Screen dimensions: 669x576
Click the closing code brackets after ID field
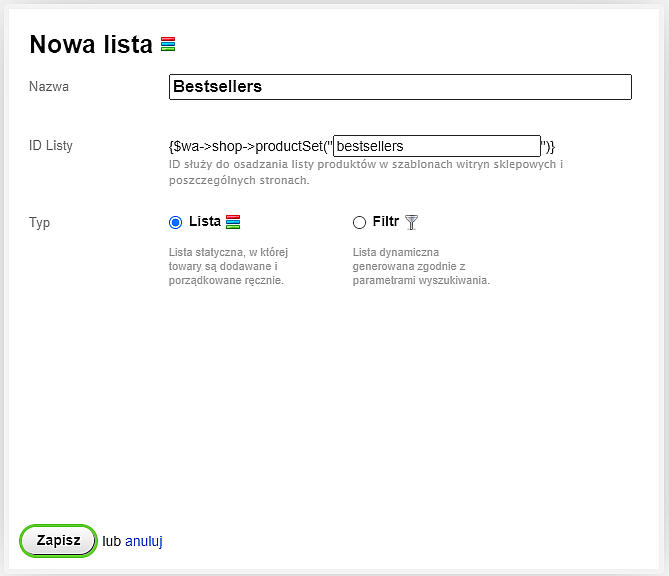pos(548,146)
